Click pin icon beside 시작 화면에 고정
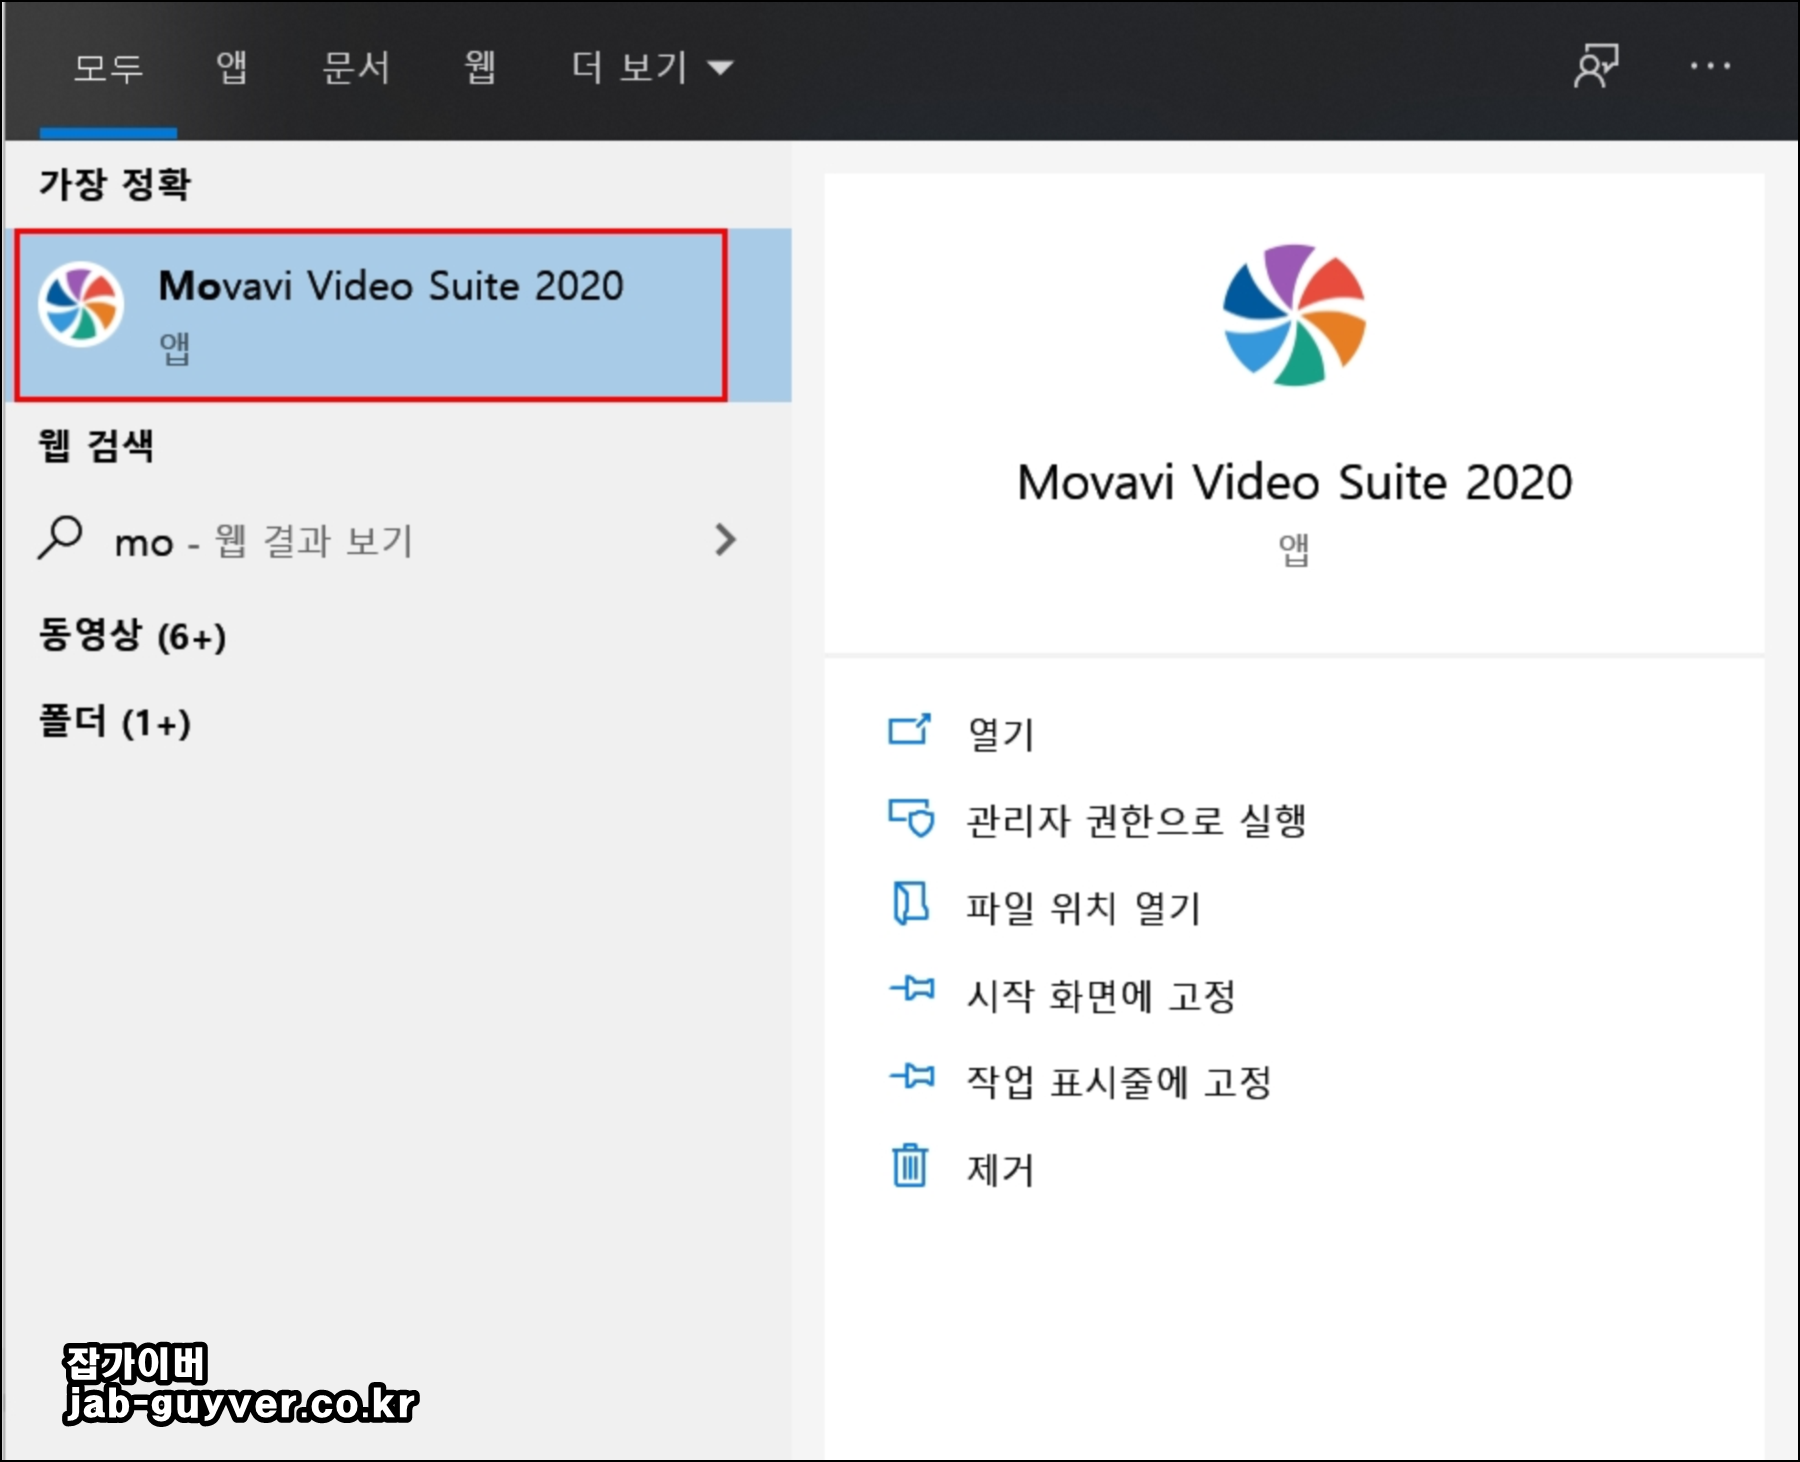The height and width of the screenshot is (1462, 1800). pyautogui.click(x=912, y=990)
